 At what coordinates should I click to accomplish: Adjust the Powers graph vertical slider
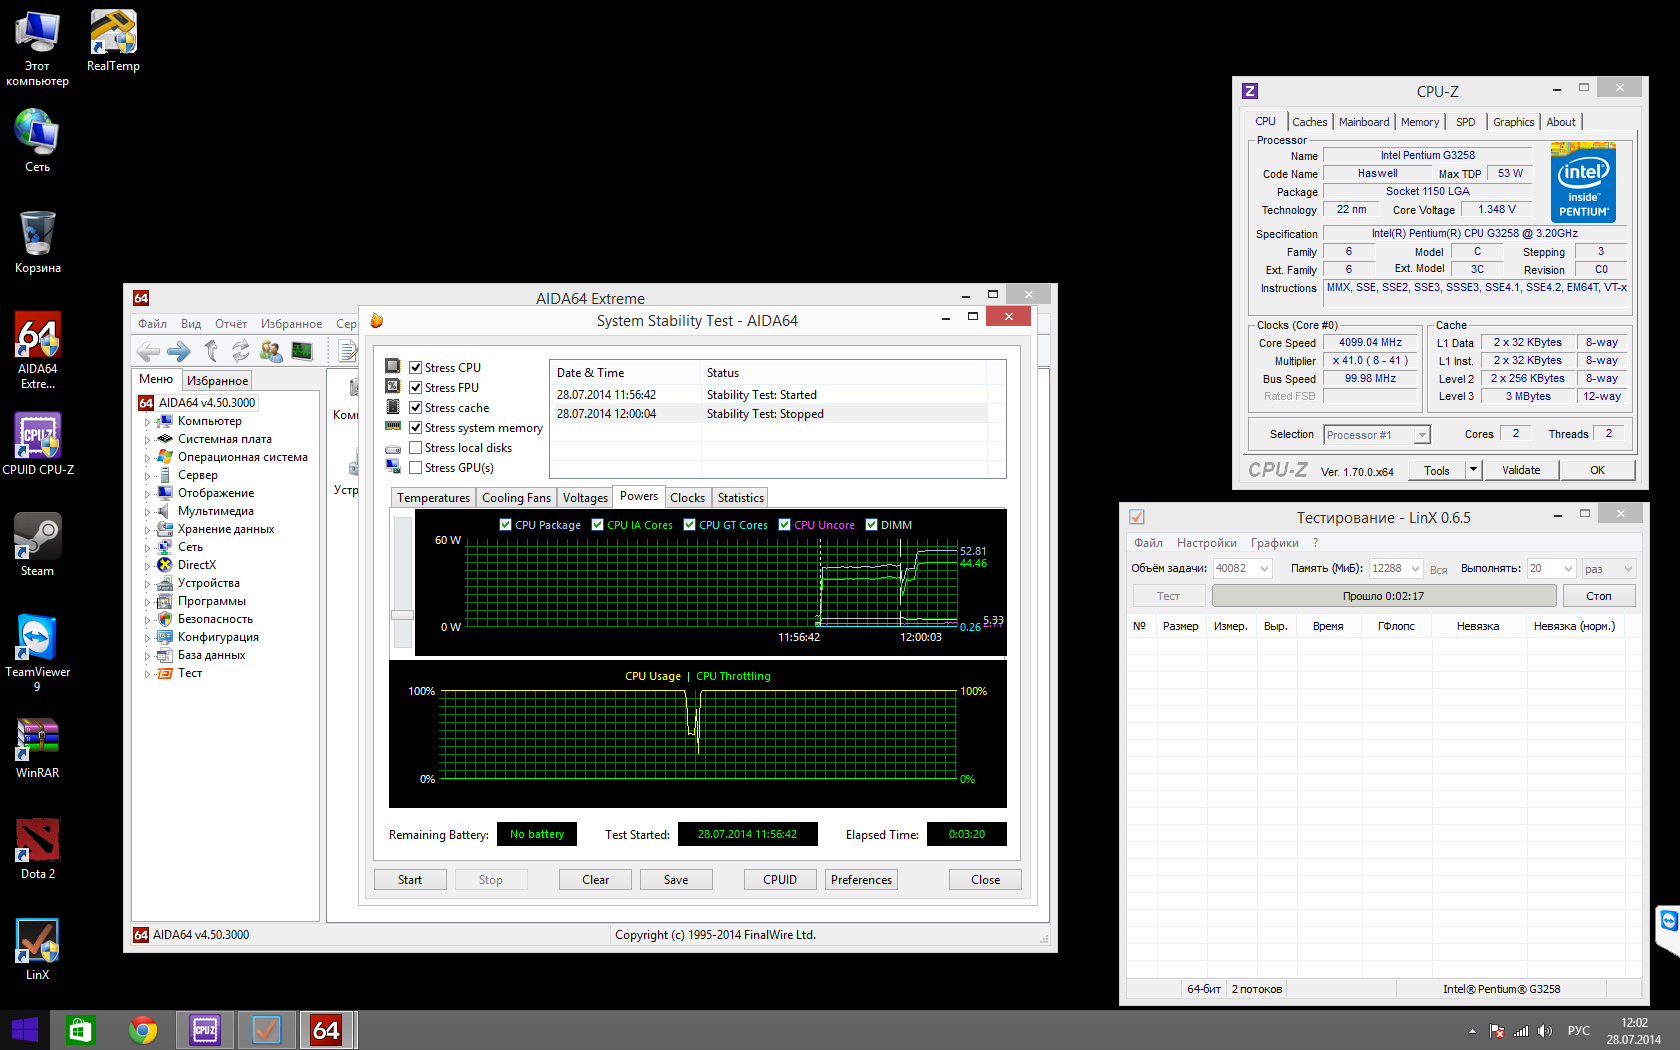(x=402, y=615)
